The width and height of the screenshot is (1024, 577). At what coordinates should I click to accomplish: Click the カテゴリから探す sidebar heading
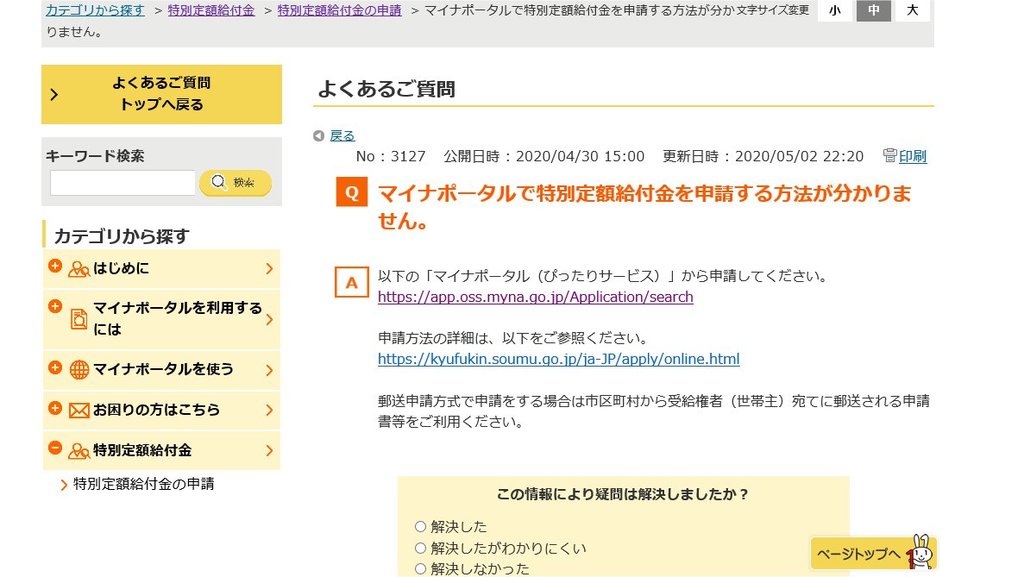click(x=121, y=236)
